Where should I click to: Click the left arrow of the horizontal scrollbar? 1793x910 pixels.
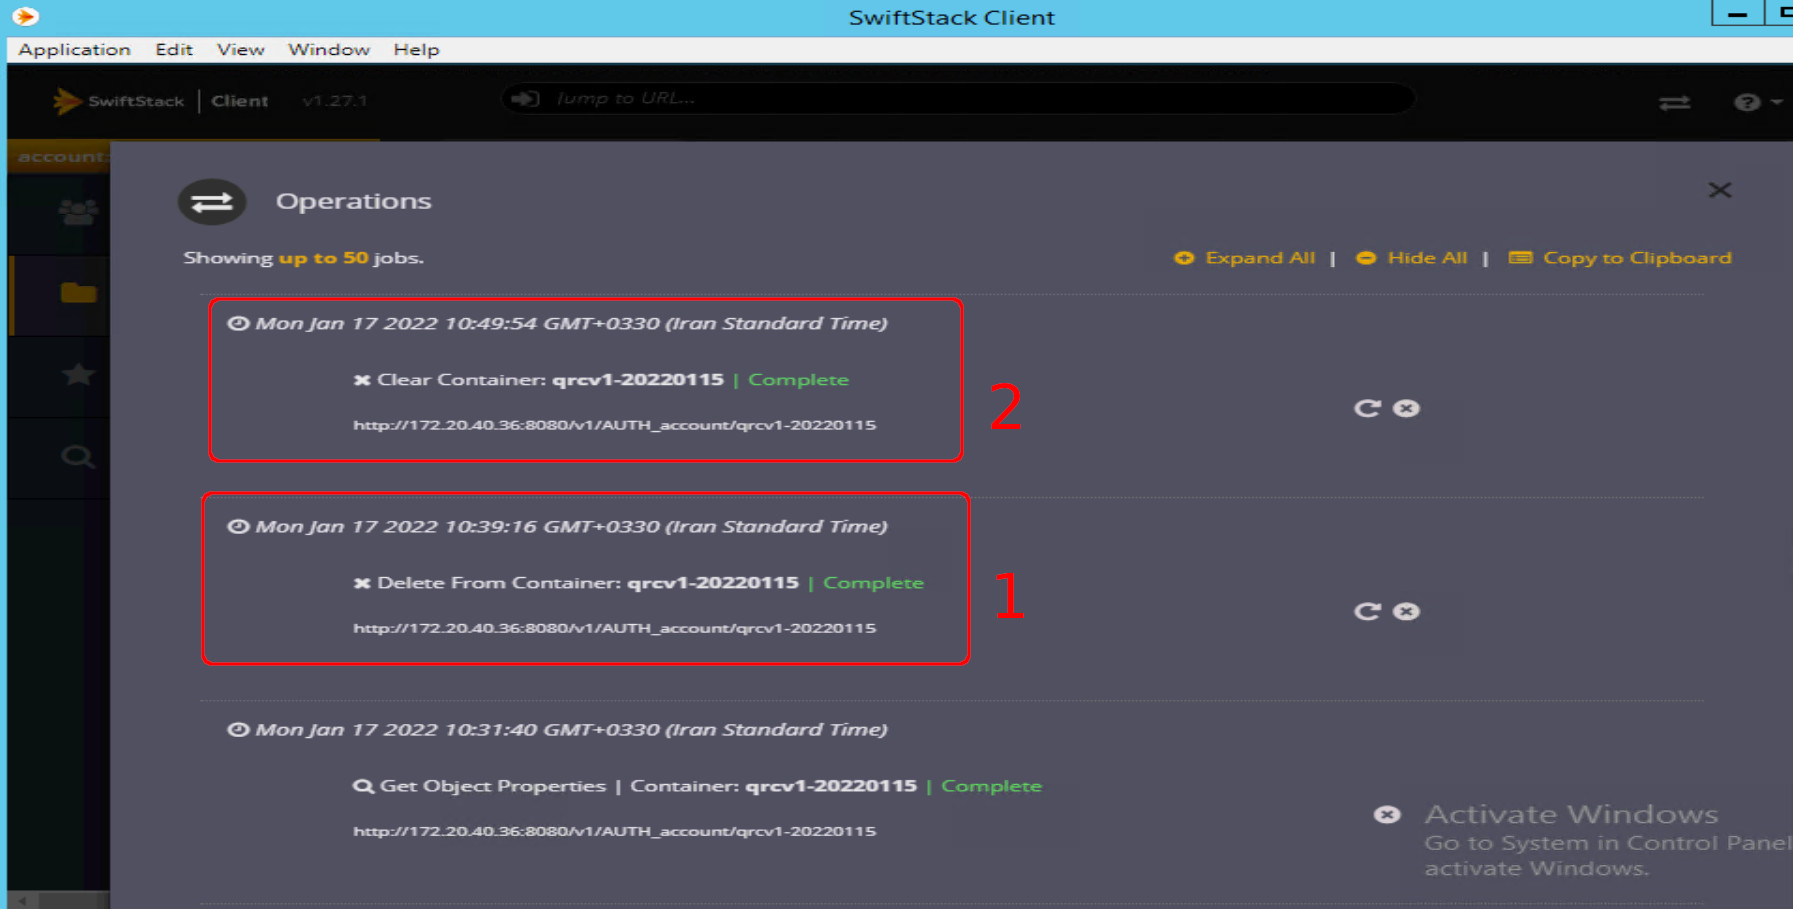(22, 901)
